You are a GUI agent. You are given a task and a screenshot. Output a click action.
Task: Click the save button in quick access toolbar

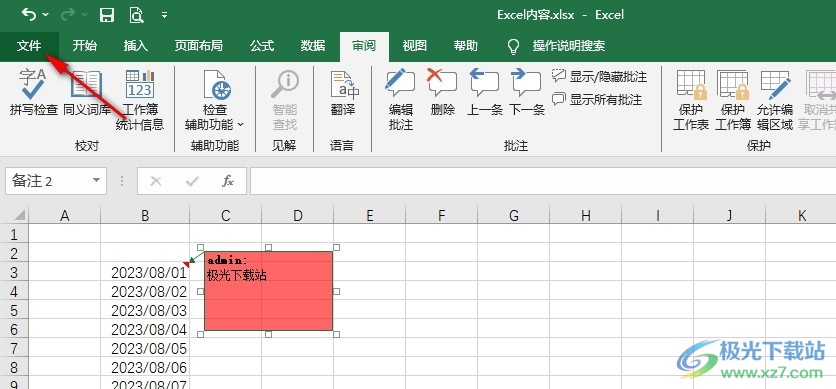click(108, 15)
